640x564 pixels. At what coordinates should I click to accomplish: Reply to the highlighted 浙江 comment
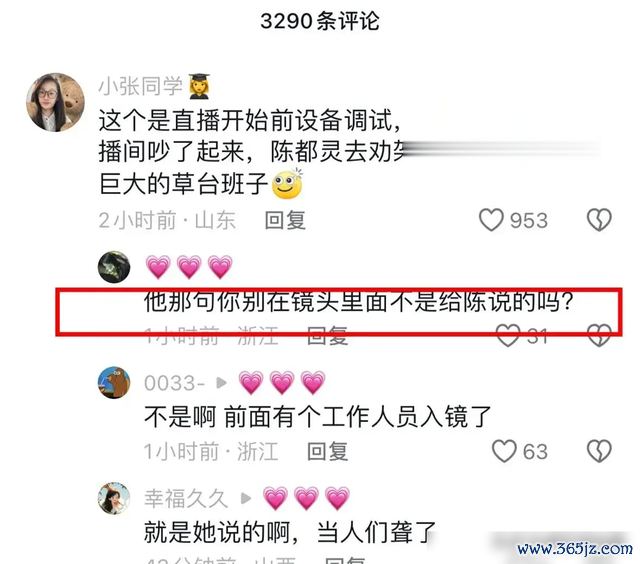[x=328, y=336]
